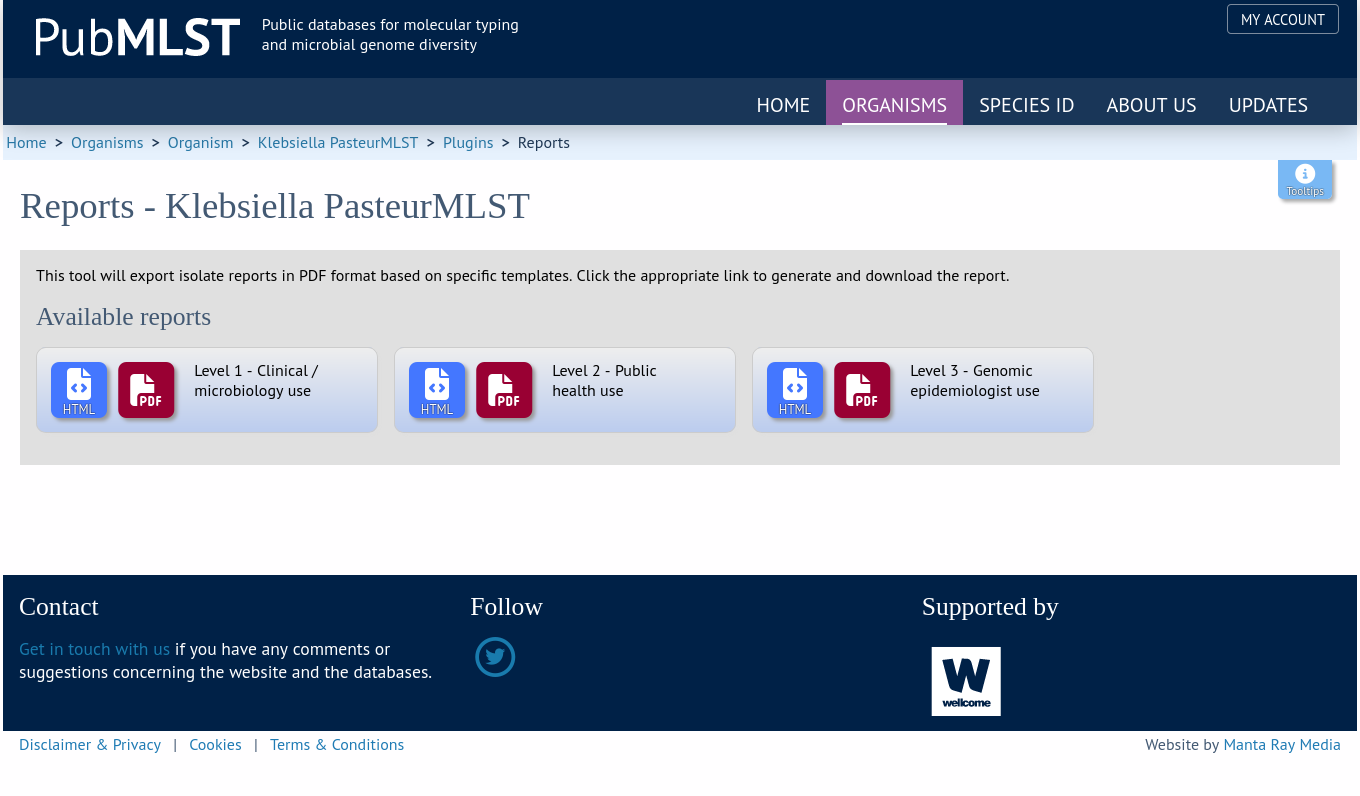1360x796 pixels.
Task: Open the UPDATES menu item
Action: coord(1268,105)
